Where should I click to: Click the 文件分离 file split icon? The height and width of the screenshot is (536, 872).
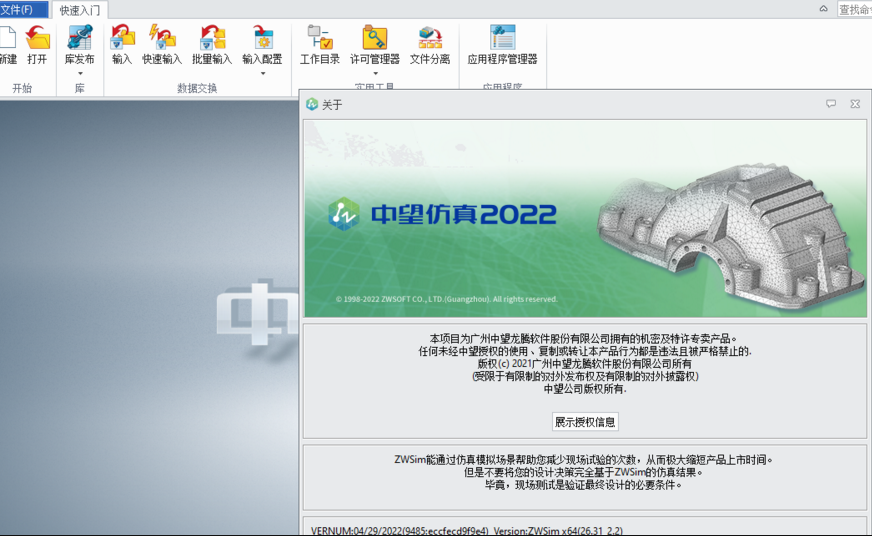[430, 38]
